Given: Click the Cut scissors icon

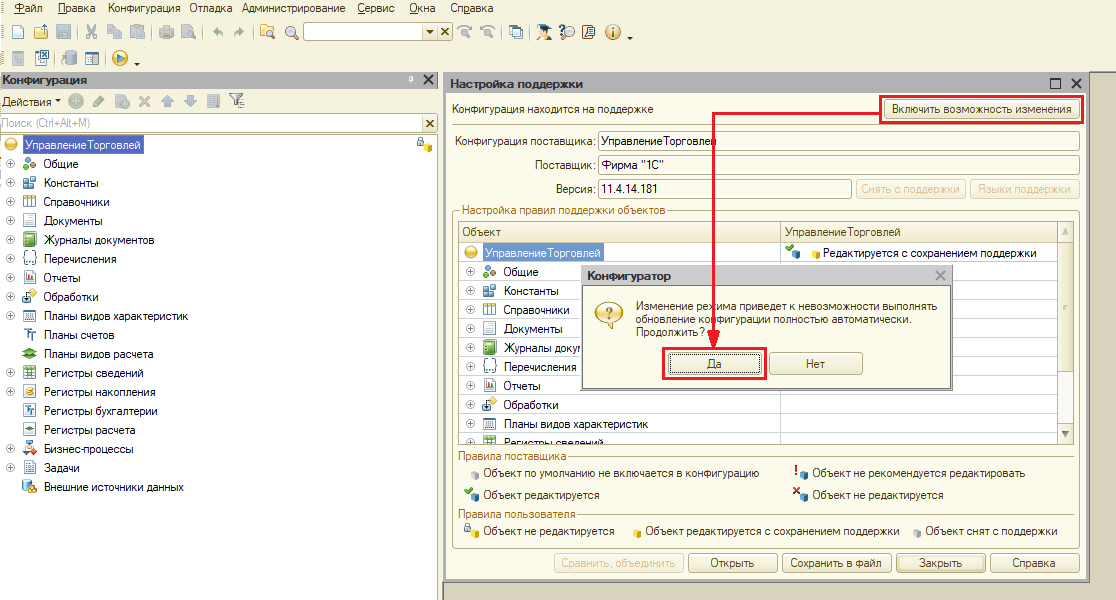Looking at the screenshot, I should point(91,32).
